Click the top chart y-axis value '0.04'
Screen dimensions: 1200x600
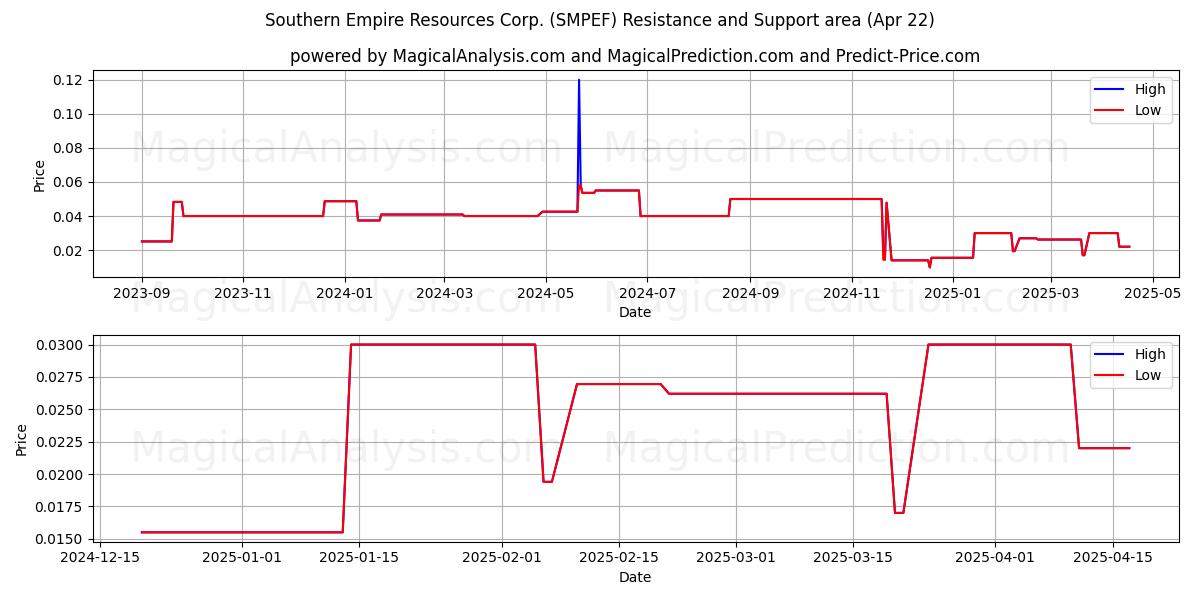(x=70, y=216)
